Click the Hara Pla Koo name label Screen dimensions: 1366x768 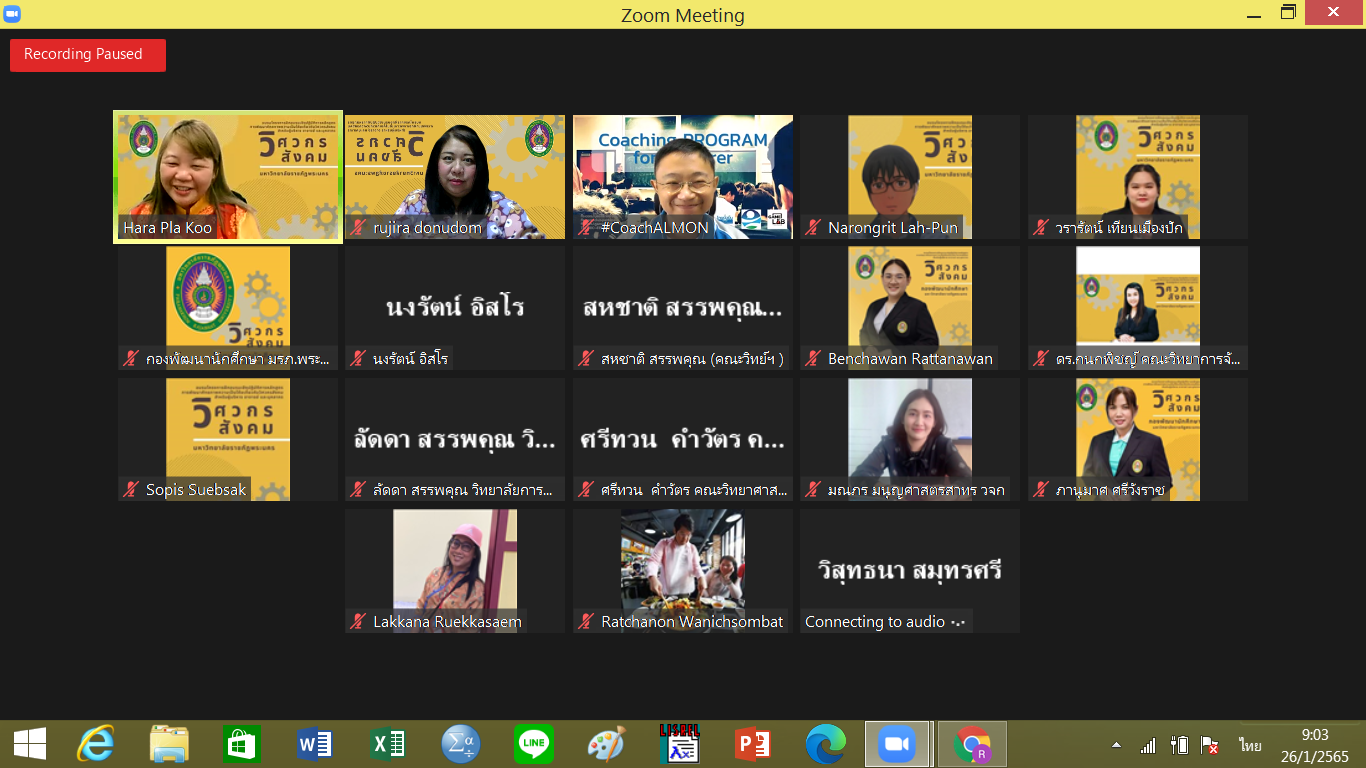pyautogui.click(x=167, y=228)
